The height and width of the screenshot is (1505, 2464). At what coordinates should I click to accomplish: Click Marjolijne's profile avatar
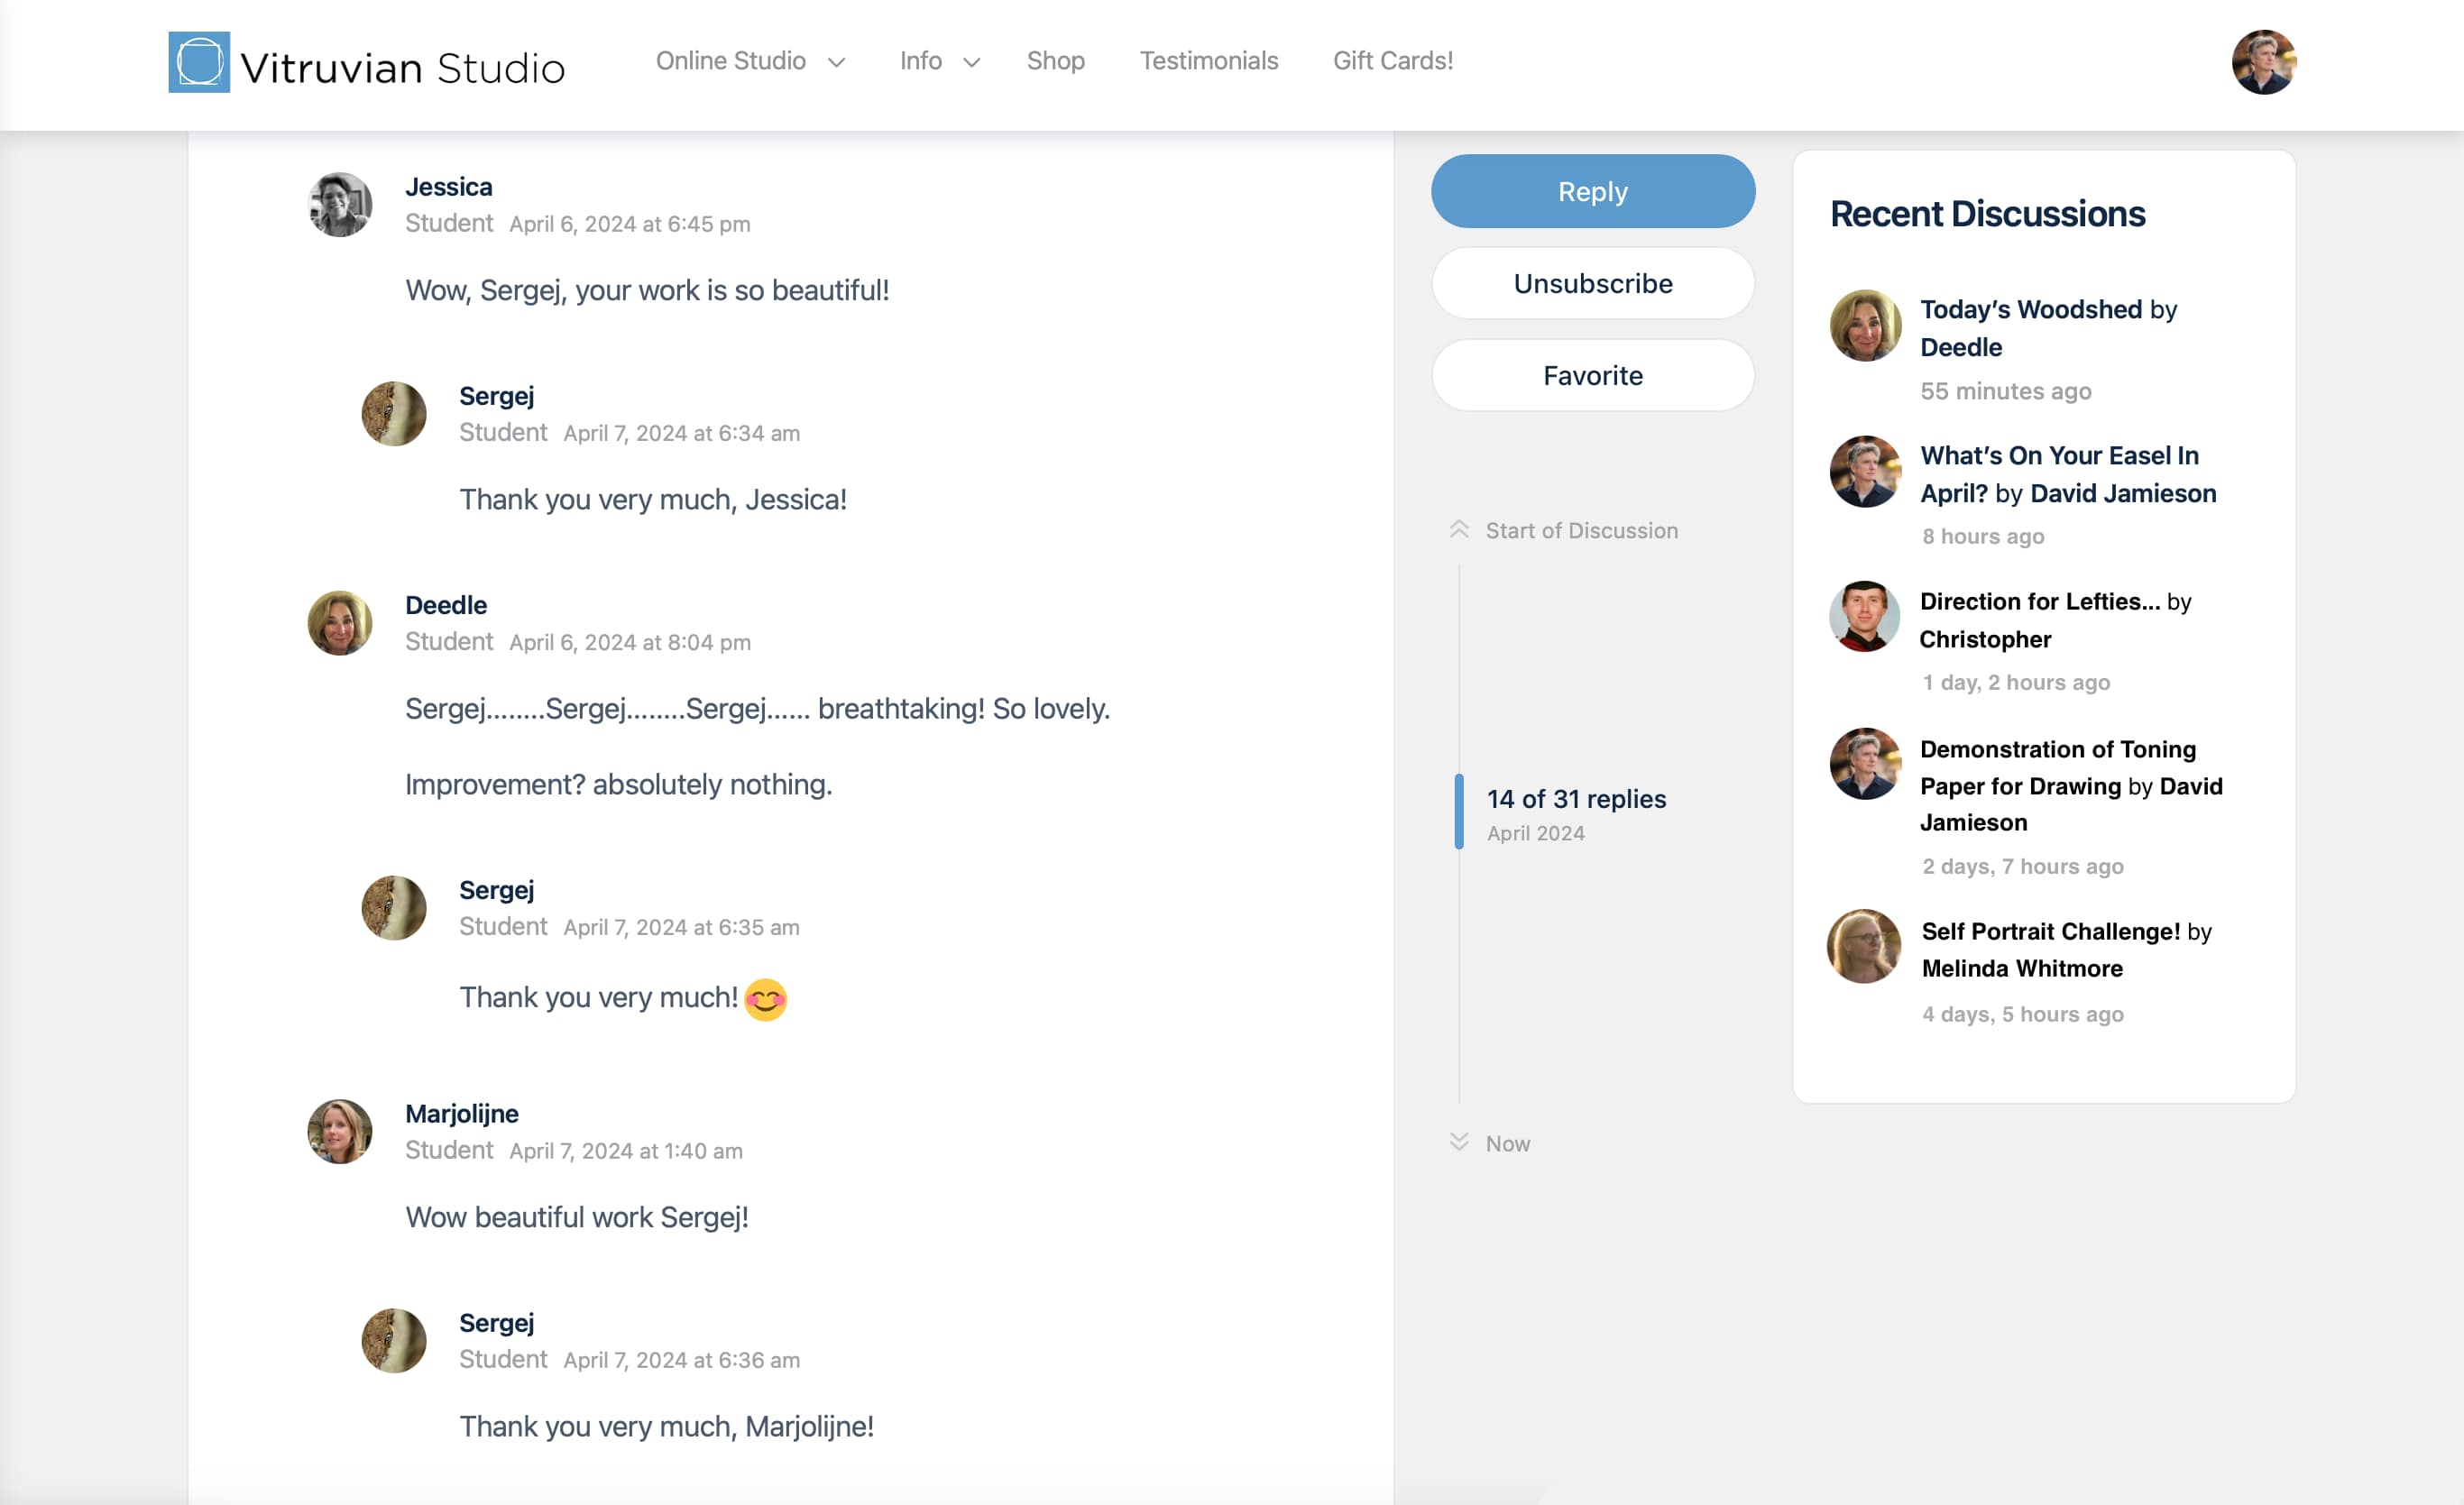340,1132
